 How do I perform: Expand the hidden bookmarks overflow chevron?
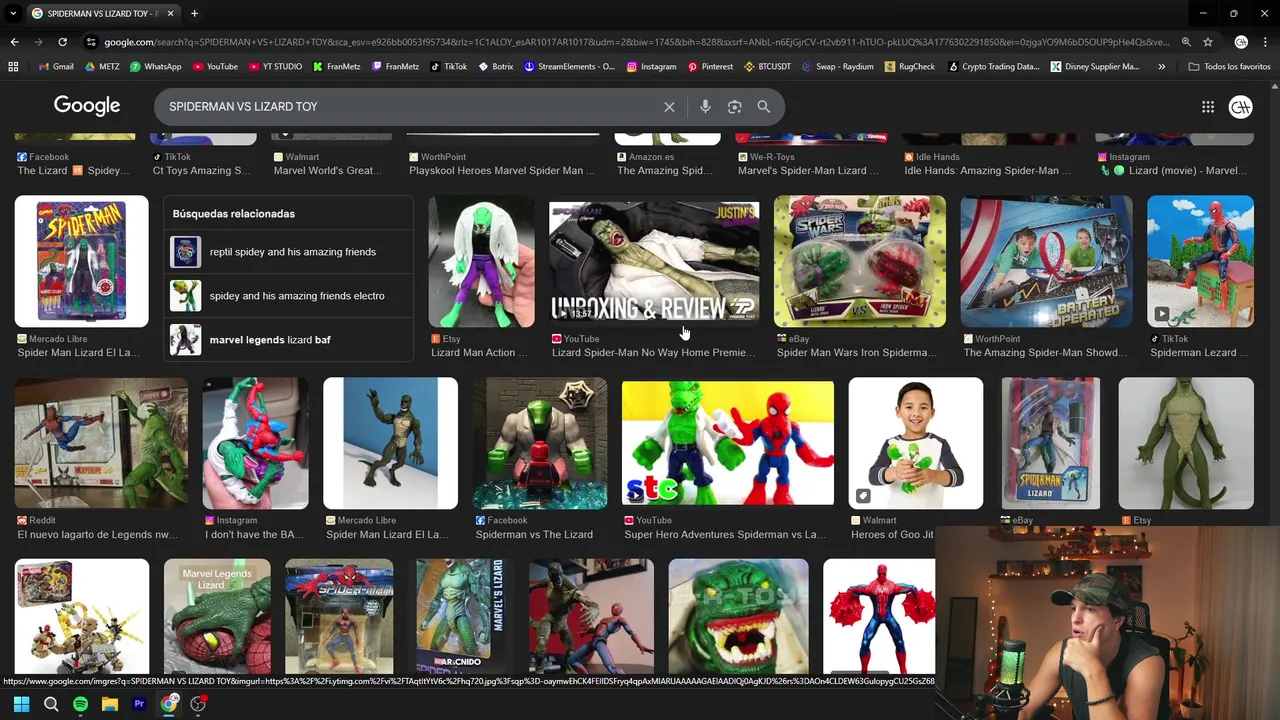tap(1161, 67)
